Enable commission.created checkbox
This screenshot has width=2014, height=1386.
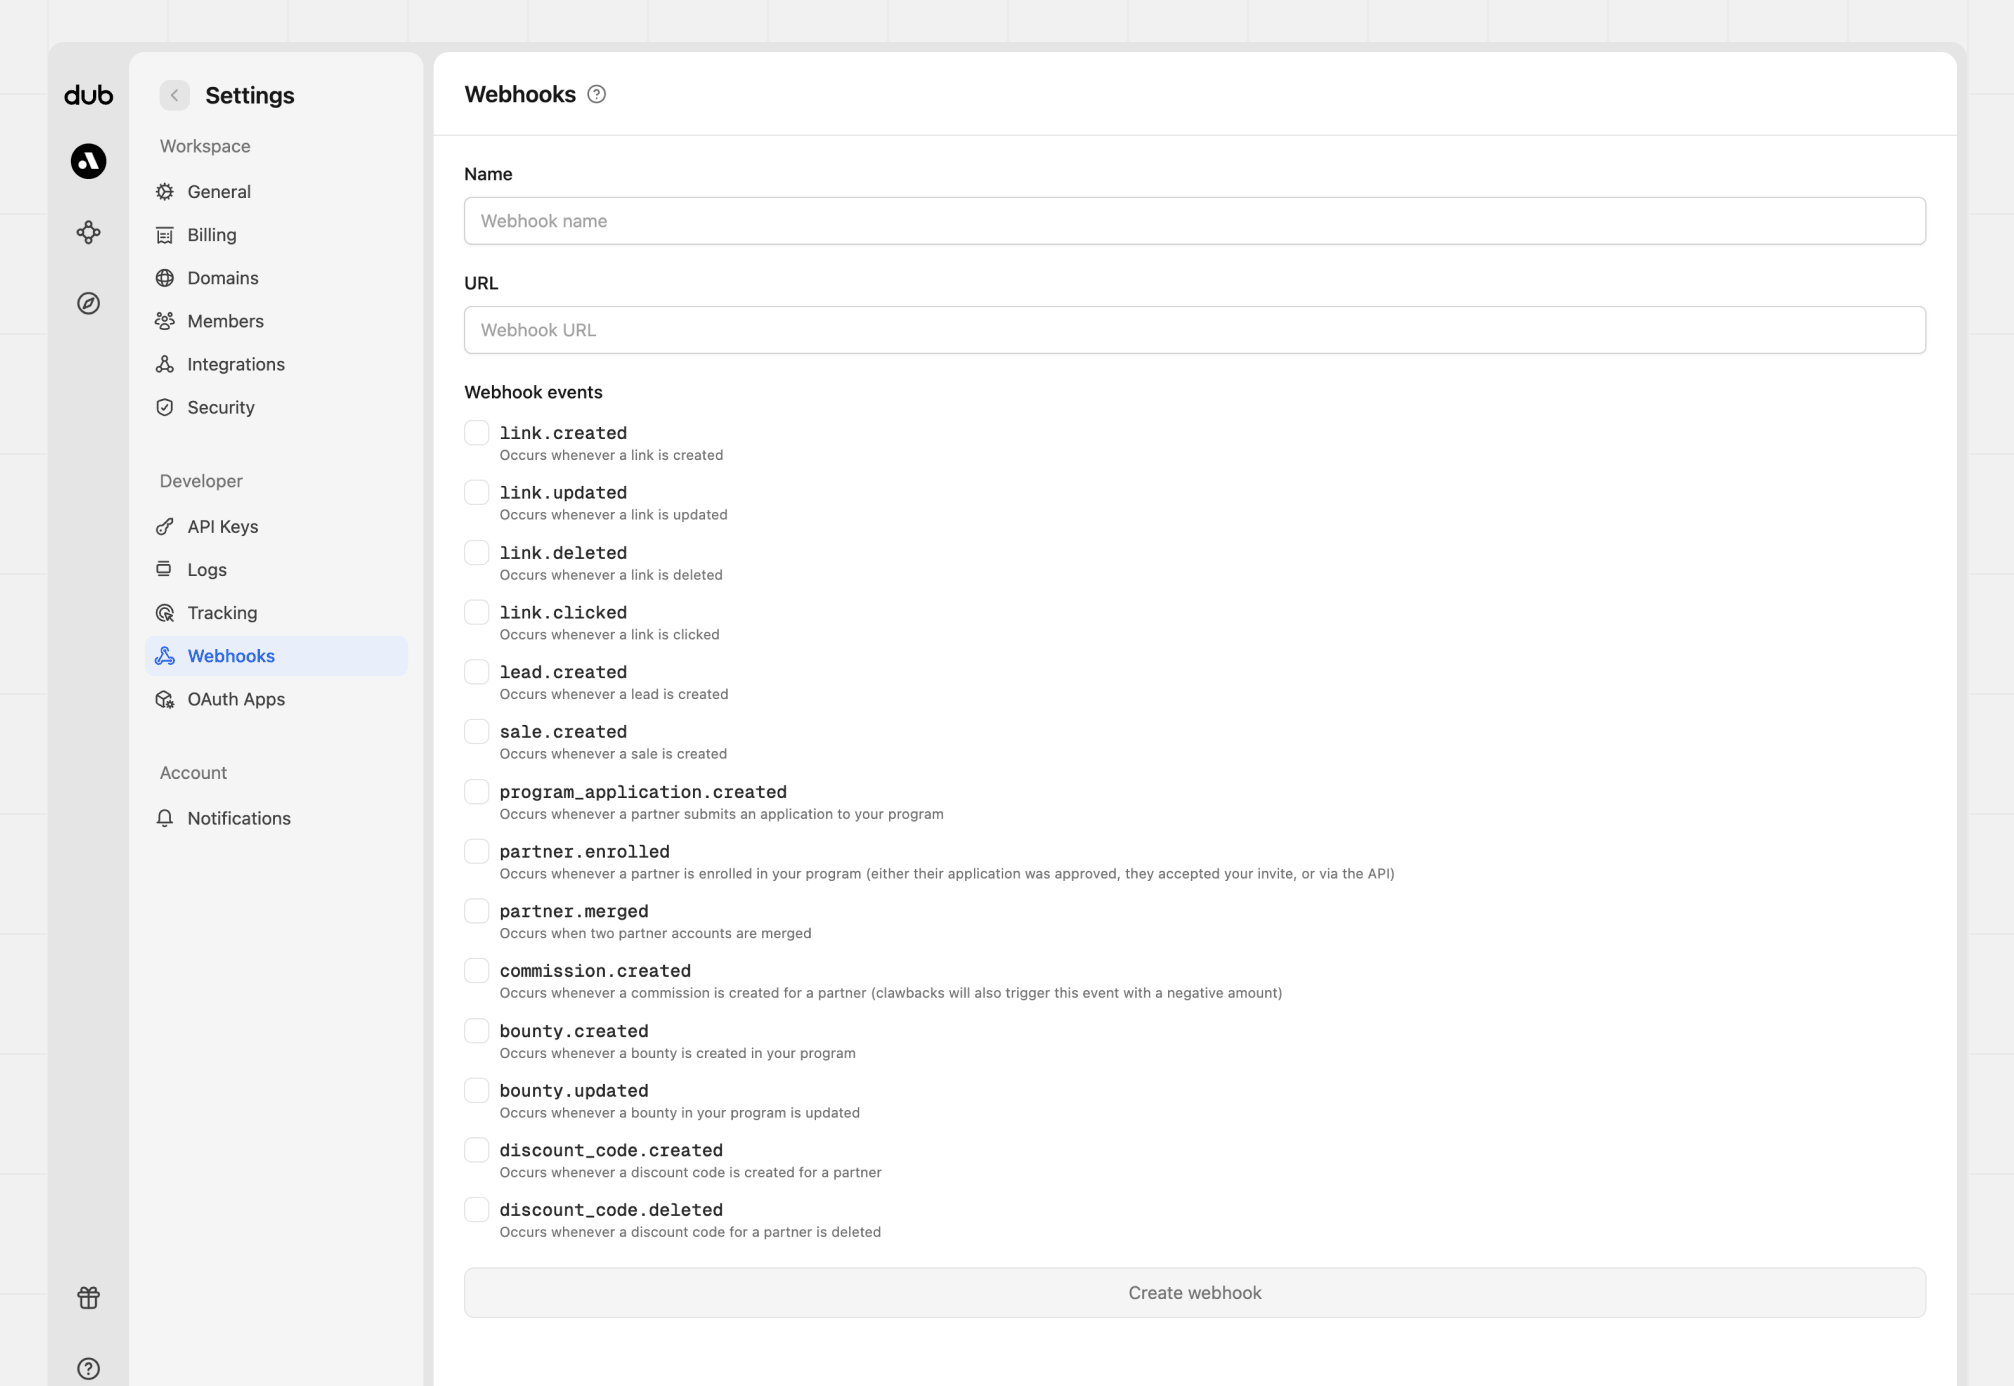pyautogui.click(x=477, y=970)
